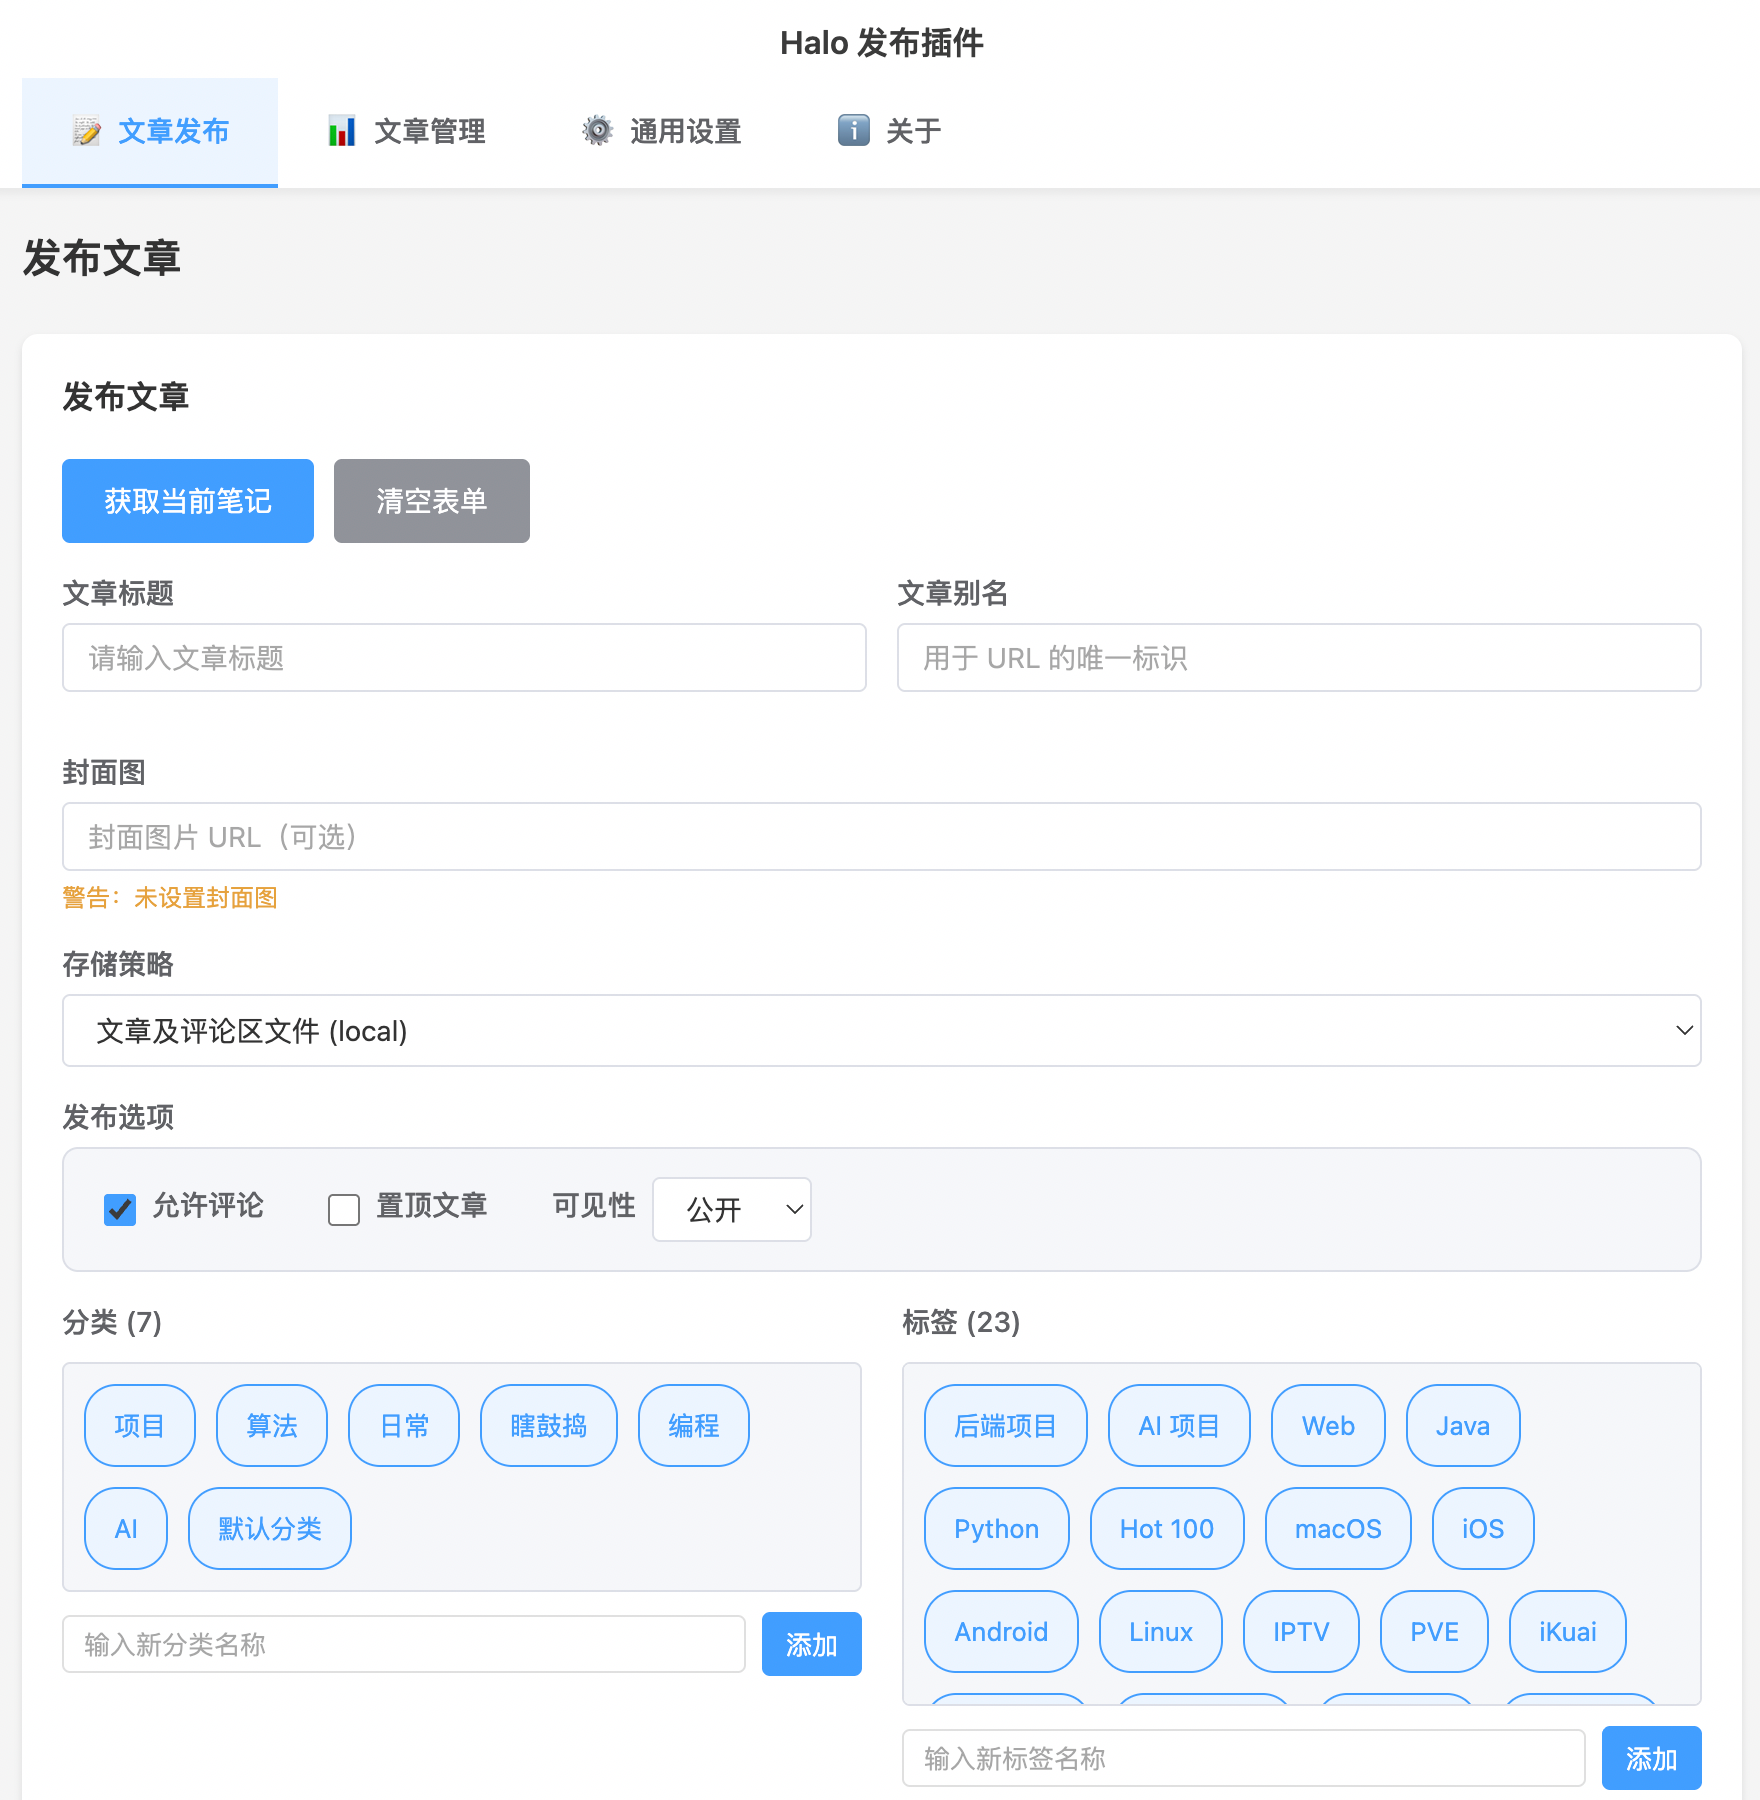Click the 获取当前笔记 button
This screenshot has width=1760, height=1800.
188,501
